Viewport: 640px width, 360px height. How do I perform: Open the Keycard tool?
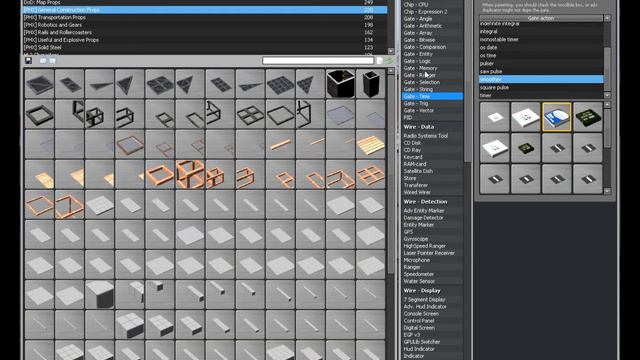coord(432,157)
